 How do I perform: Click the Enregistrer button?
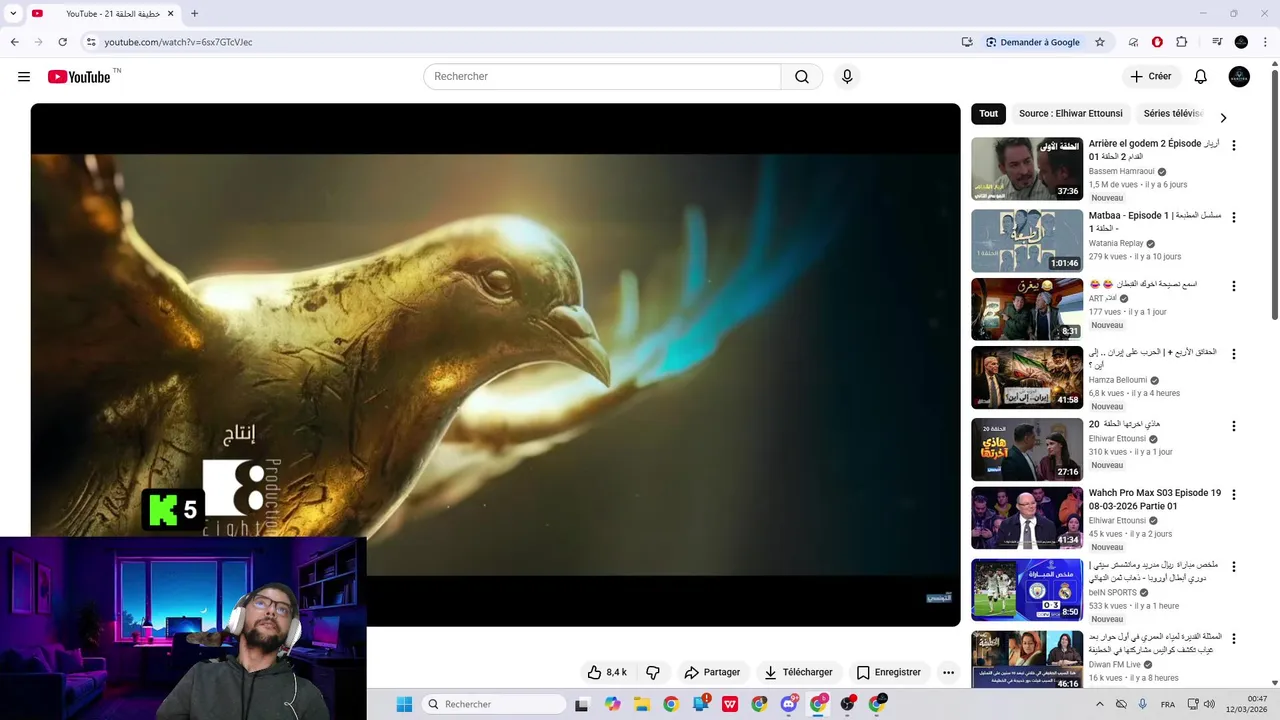(x=888, y=672)
